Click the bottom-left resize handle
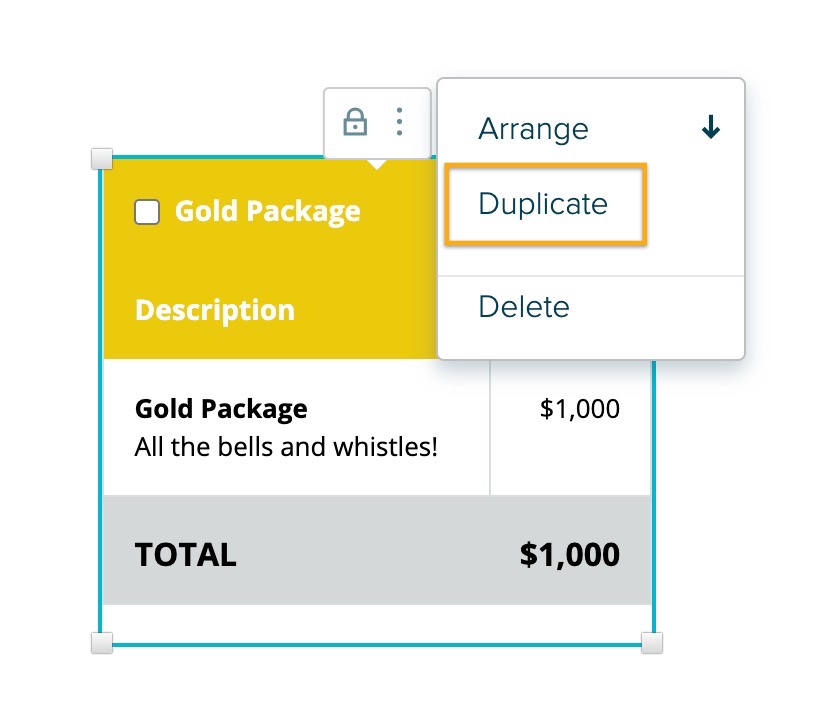The image size is (820, 712). (102, 643)
